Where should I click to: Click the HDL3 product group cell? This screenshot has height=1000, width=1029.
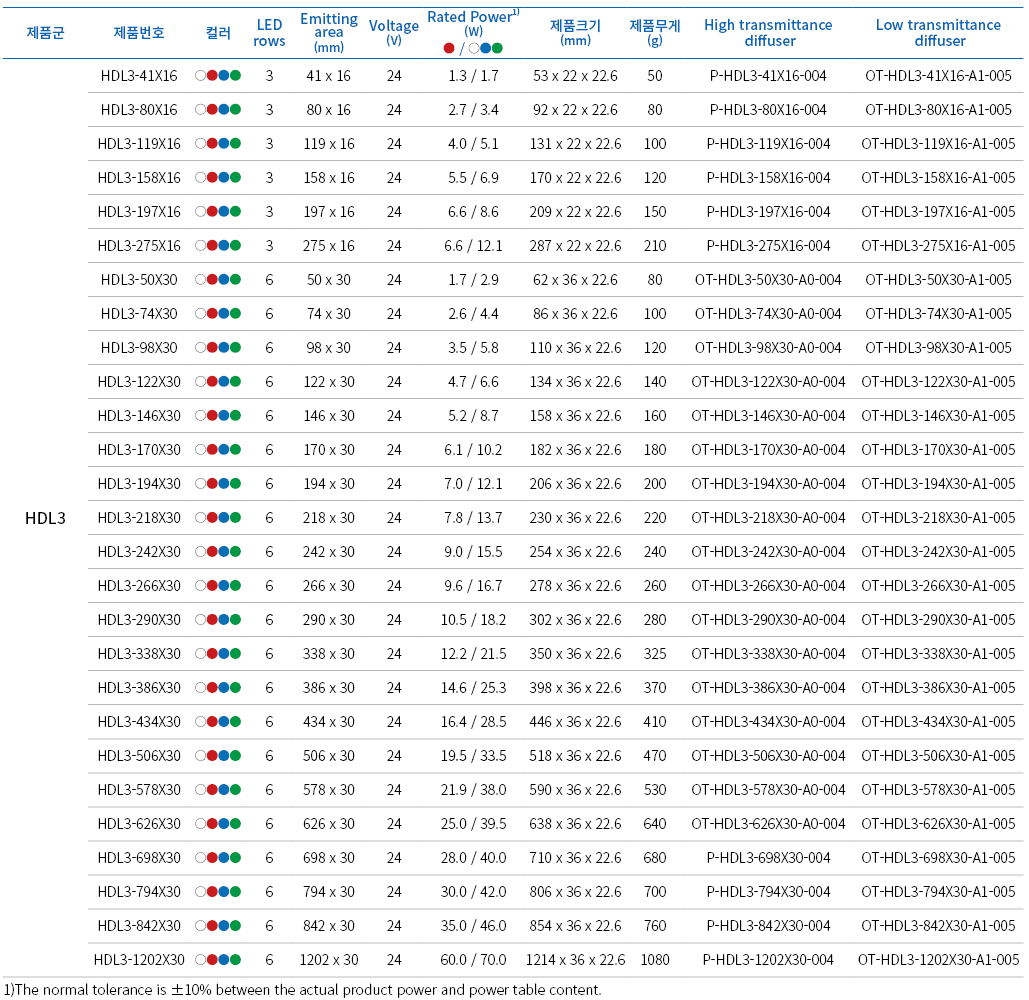click(x=45, y=518)
